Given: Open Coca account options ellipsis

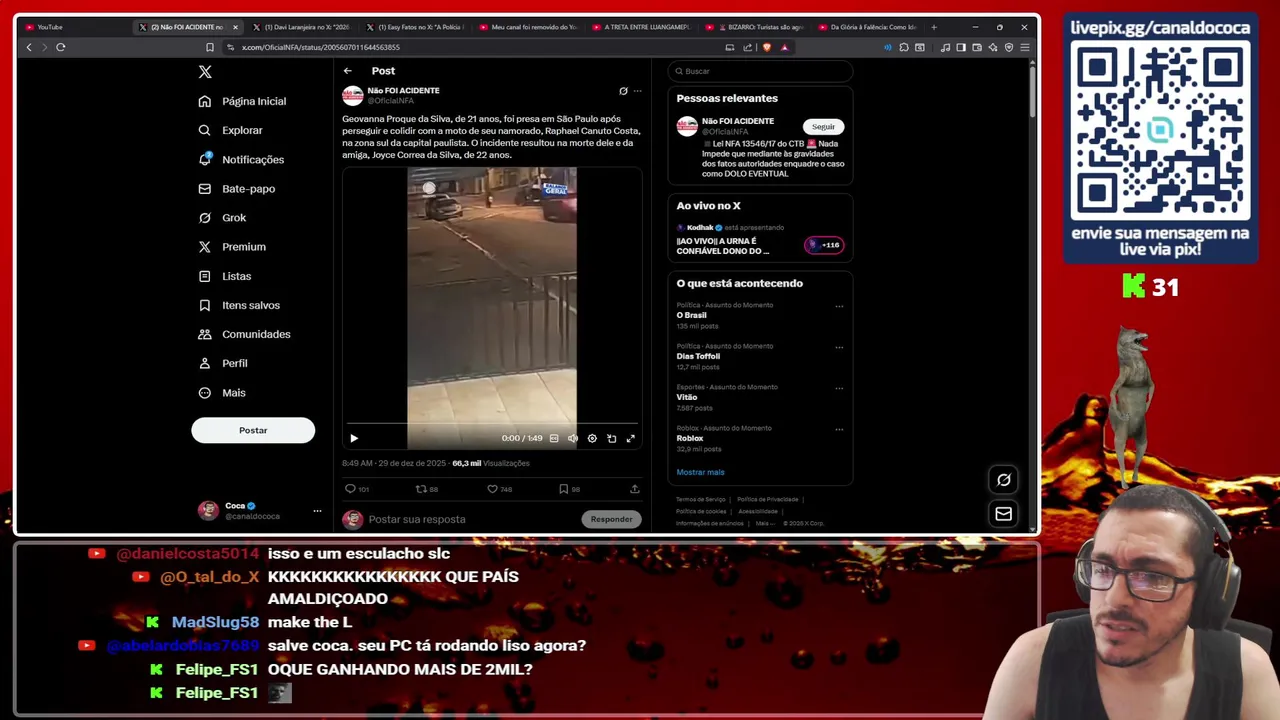Looking at the screenshot, I should pyautogui.click(x=317, y=511).
